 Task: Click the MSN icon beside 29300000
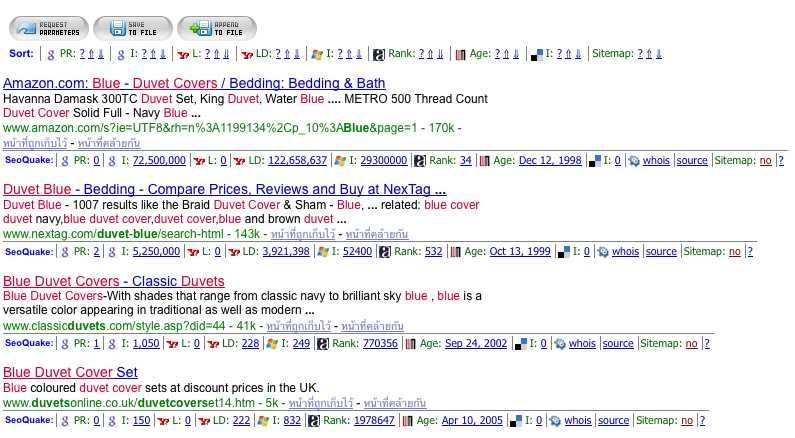coord(340,161)
